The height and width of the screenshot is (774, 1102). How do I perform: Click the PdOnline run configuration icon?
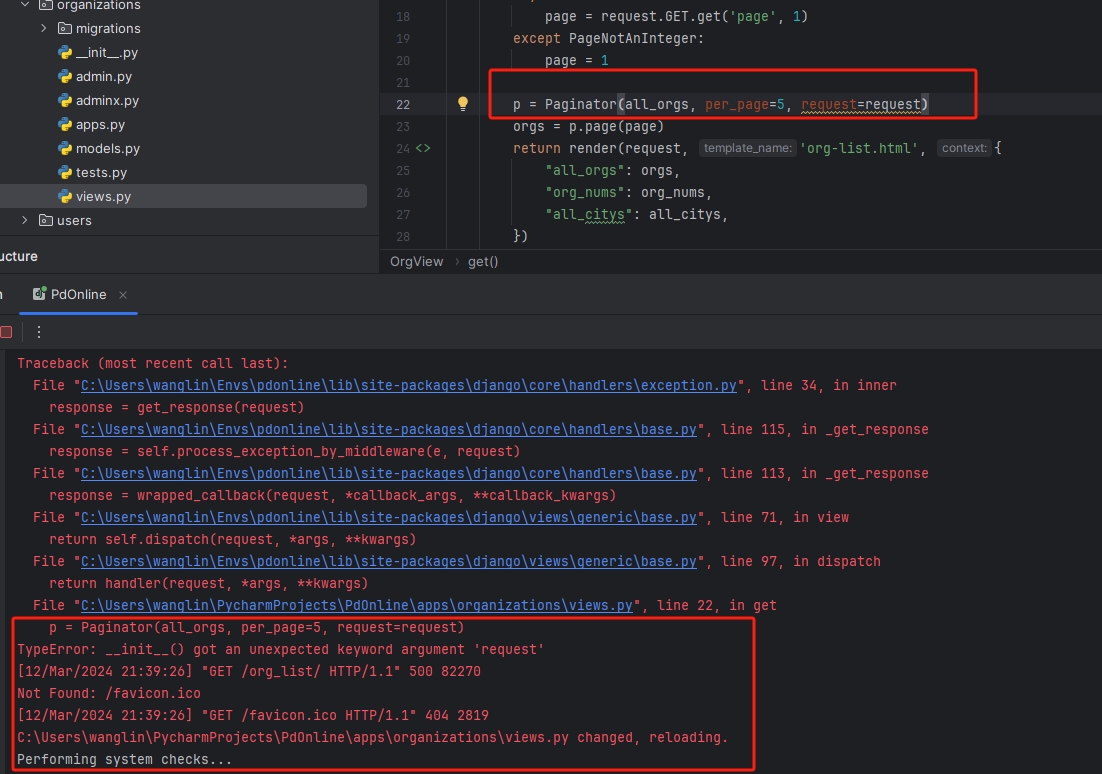39,294
